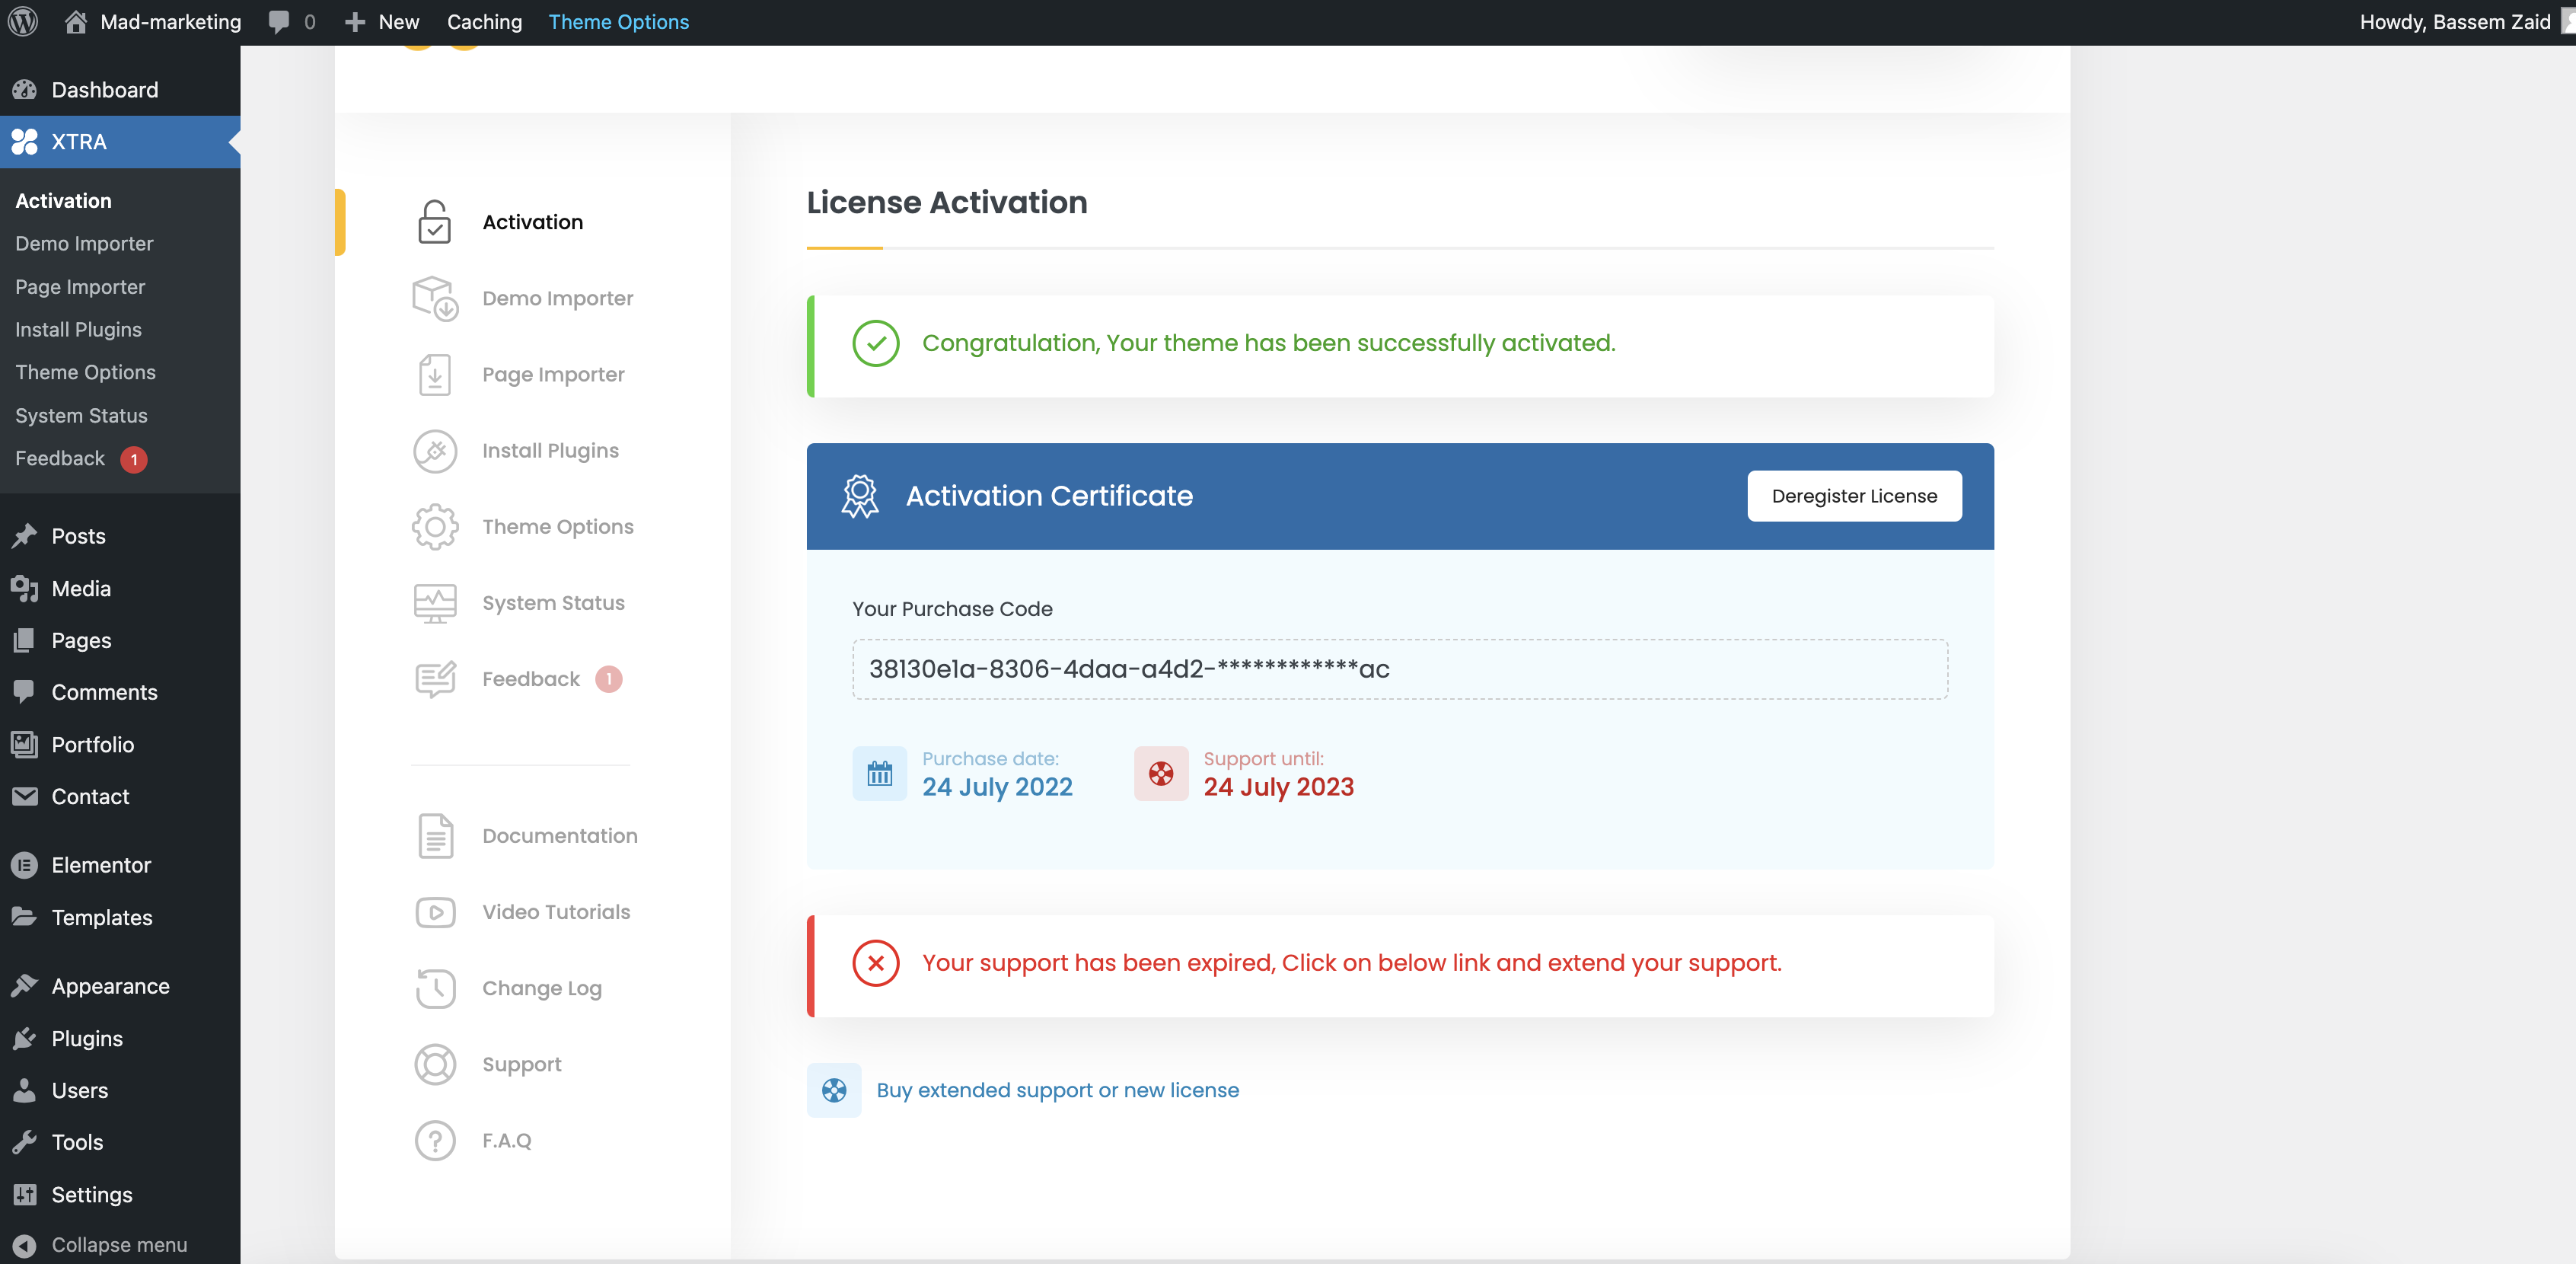The image size is (2576, 1264).
Task: Open Caching in admin bar
Action: [x=484, y=22]
